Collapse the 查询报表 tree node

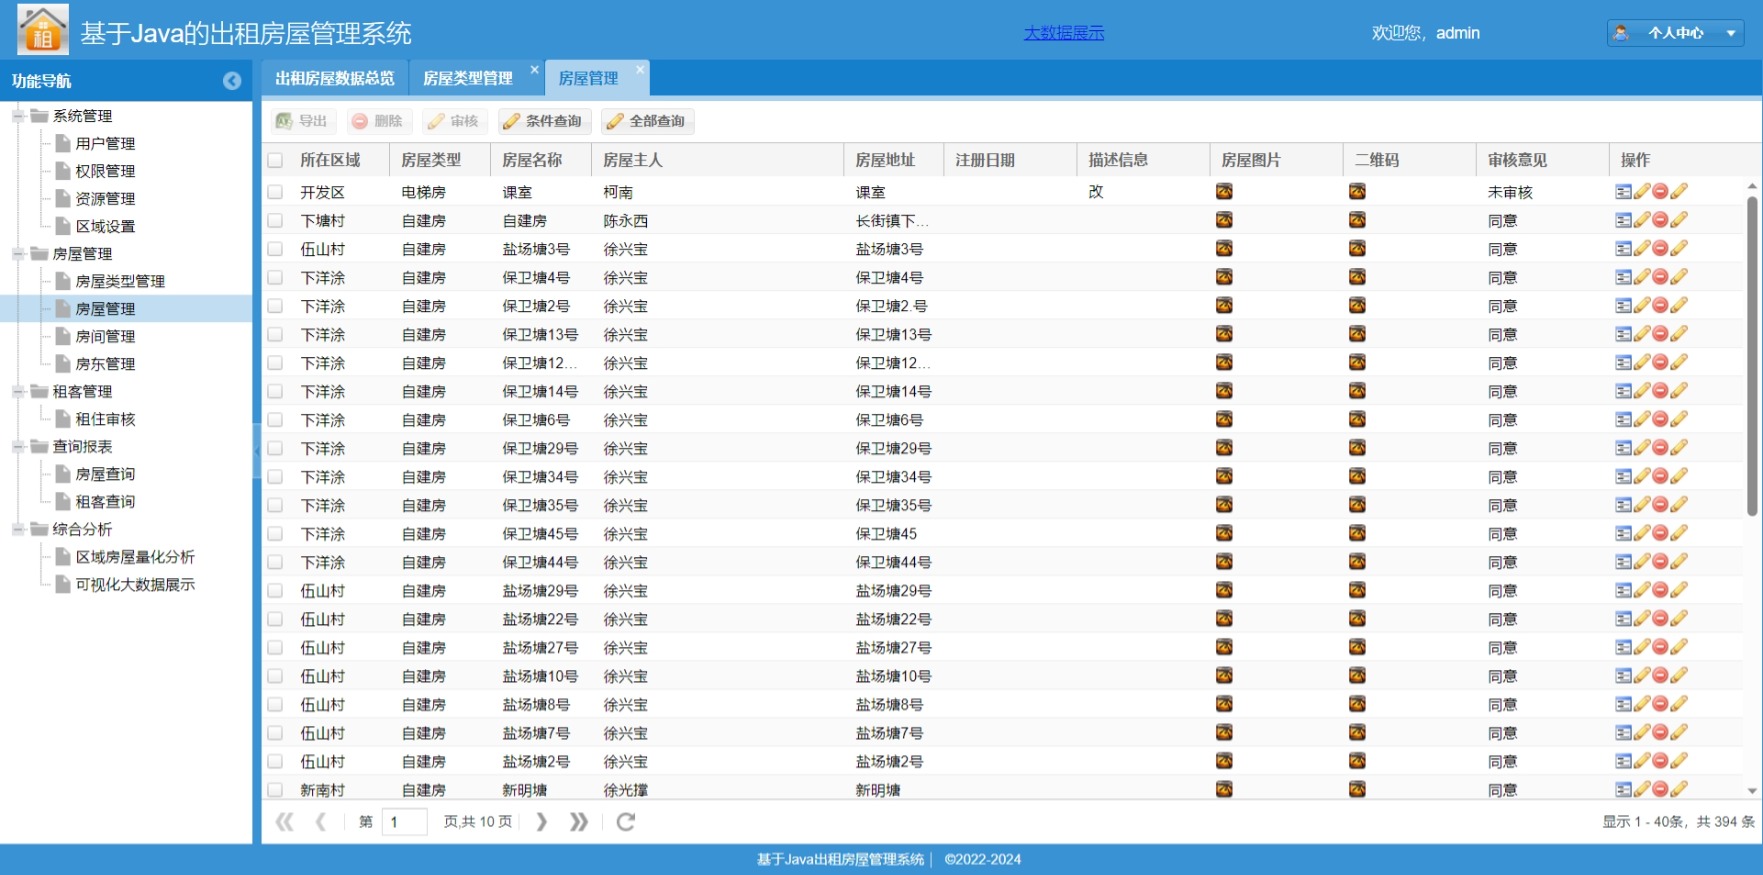click(18, 447)
